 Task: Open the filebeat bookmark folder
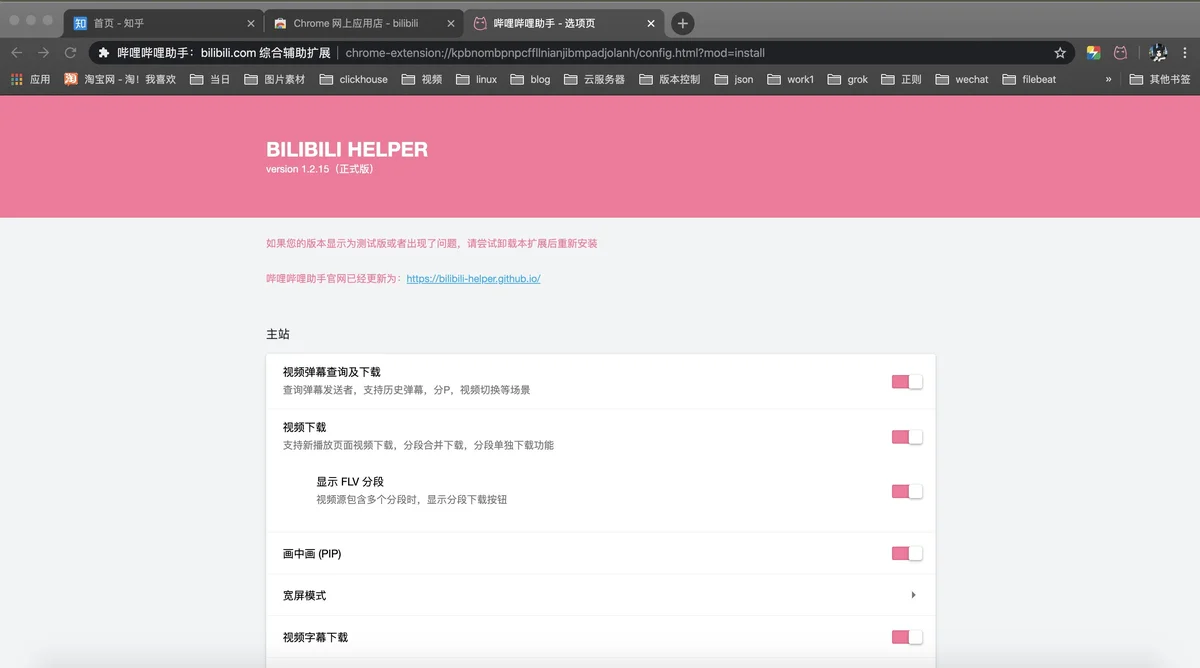click(1029, 79)
